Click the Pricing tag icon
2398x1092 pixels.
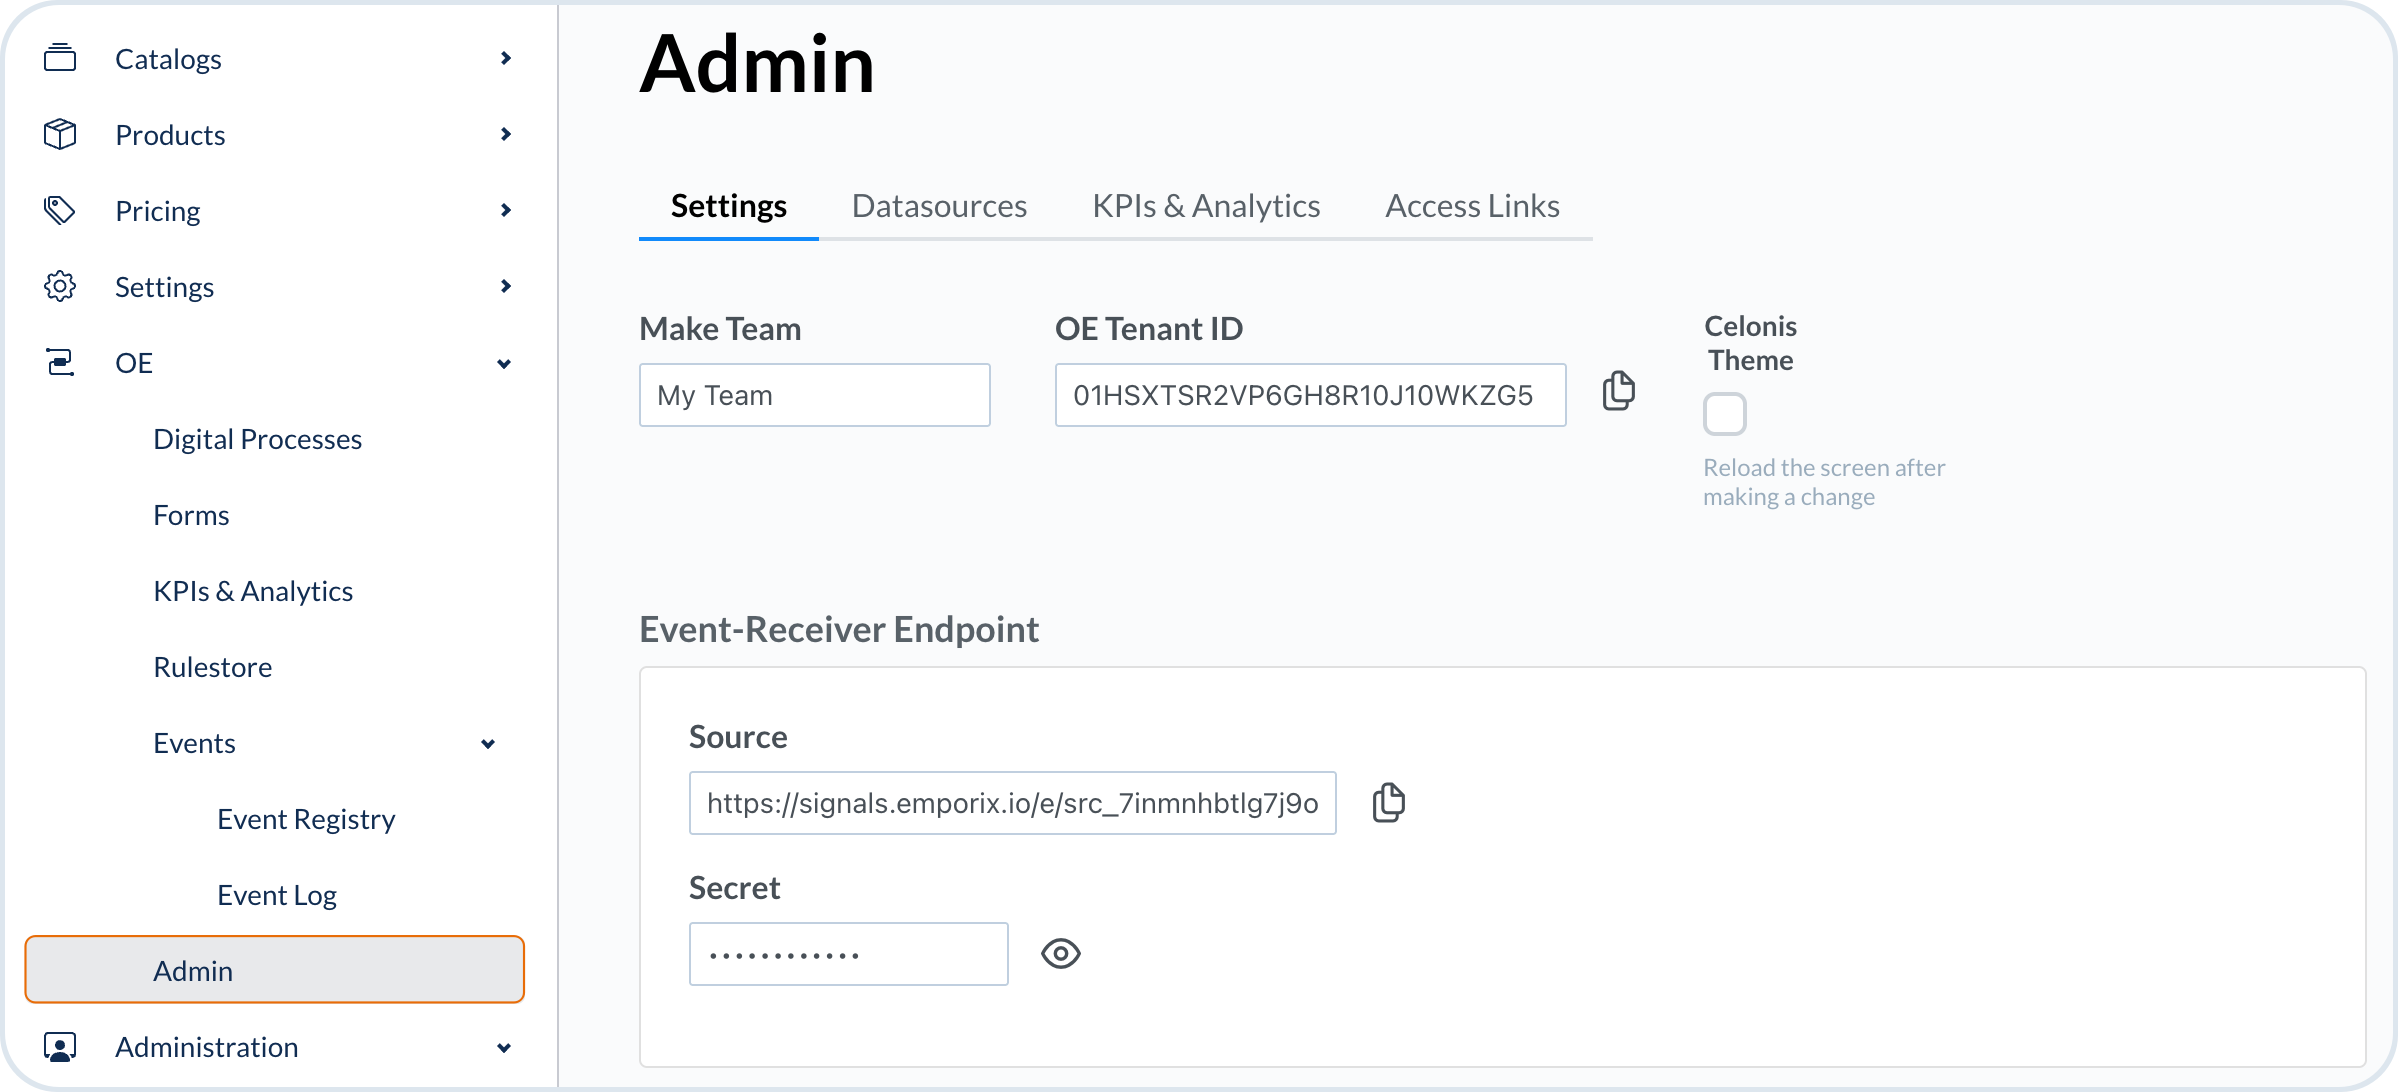click(60, 210)
